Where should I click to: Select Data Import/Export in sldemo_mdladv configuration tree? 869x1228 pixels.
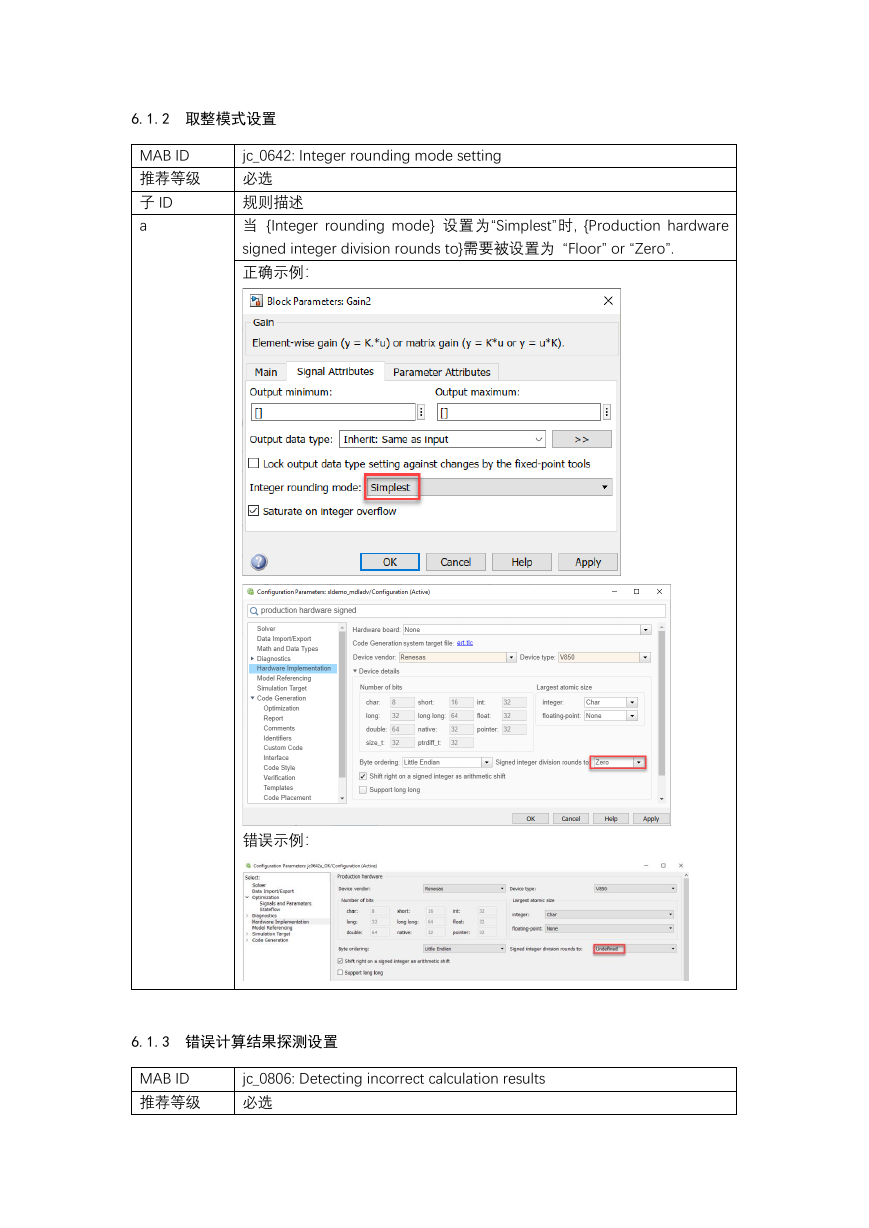[284, 639]
